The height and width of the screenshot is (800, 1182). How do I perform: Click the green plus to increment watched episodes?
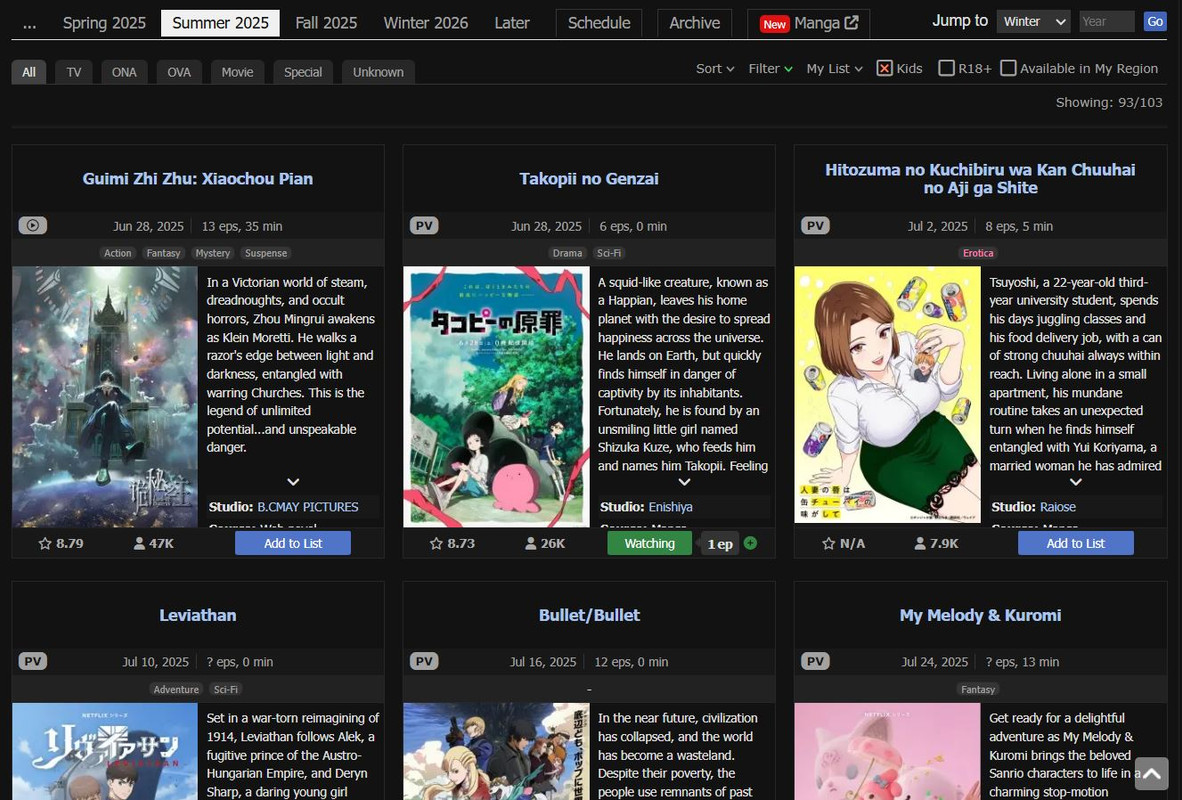(x=750, y=543)
